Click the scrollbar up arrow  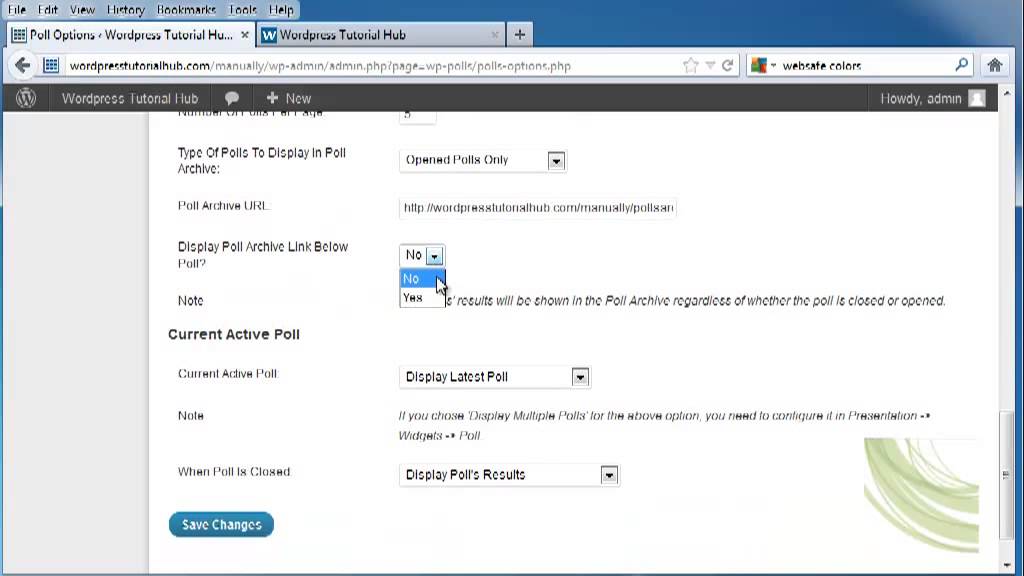[1006, 94]
